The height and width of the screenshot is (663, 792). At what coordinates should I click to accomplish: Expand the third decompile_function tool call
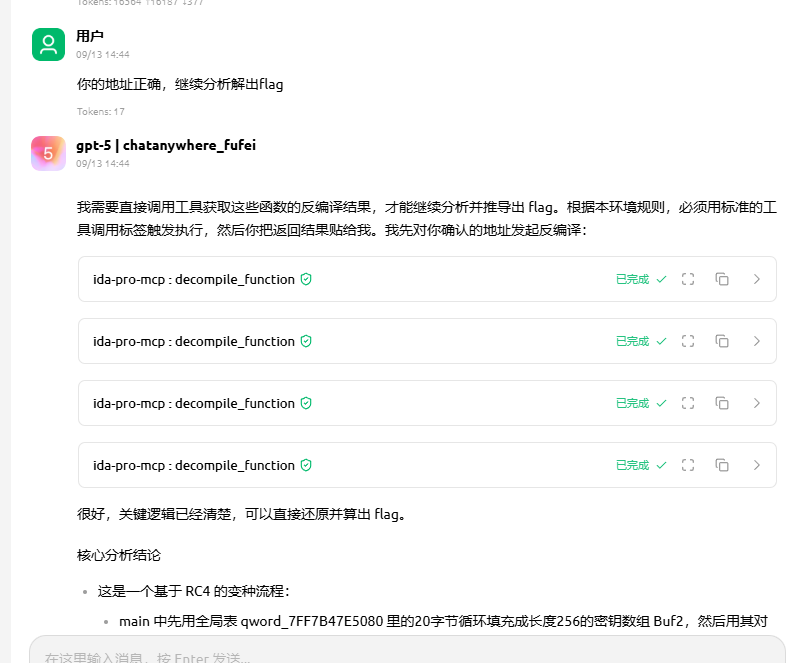click(x=756, y=403)
